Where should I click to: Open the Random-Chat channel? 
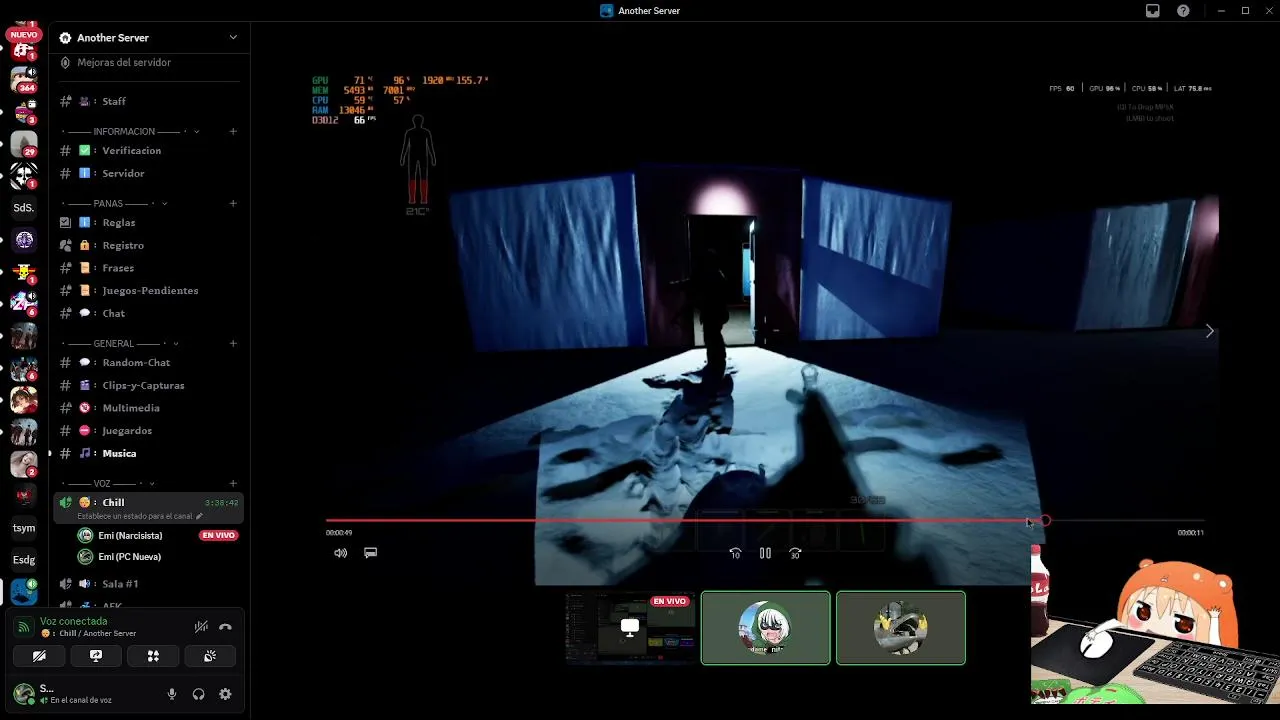click(149, 362)
